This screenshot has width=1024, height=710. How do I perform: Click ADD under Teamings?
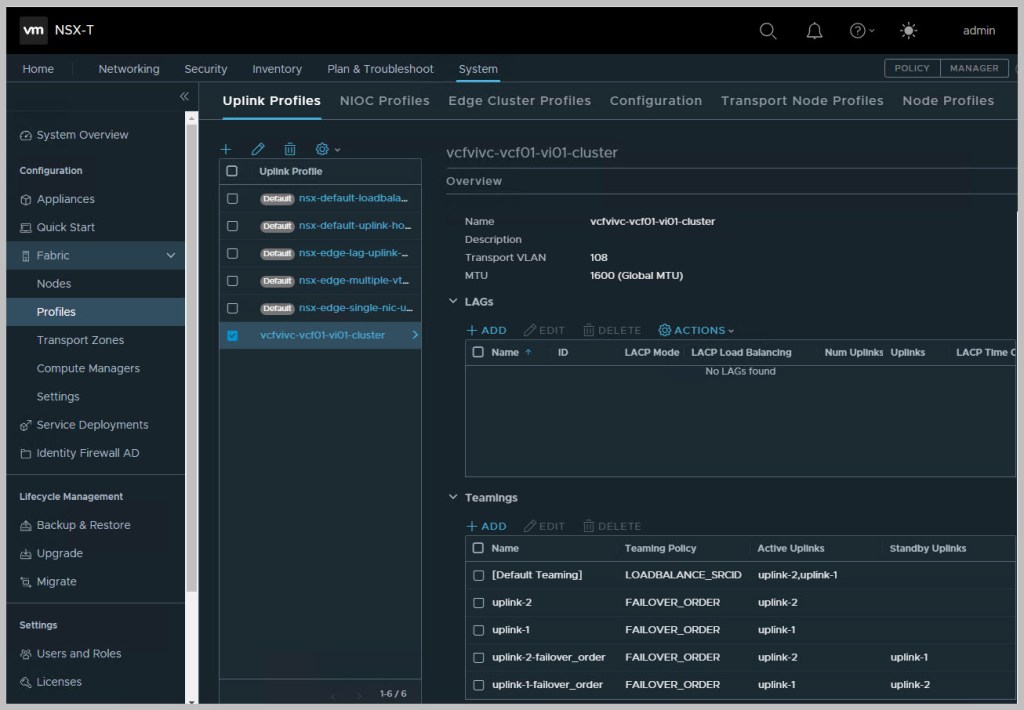coord(487,526)
